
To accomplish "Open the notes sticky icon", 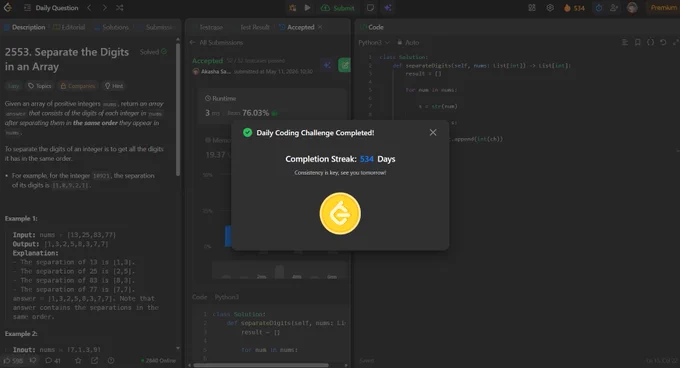I will (370, 8).
